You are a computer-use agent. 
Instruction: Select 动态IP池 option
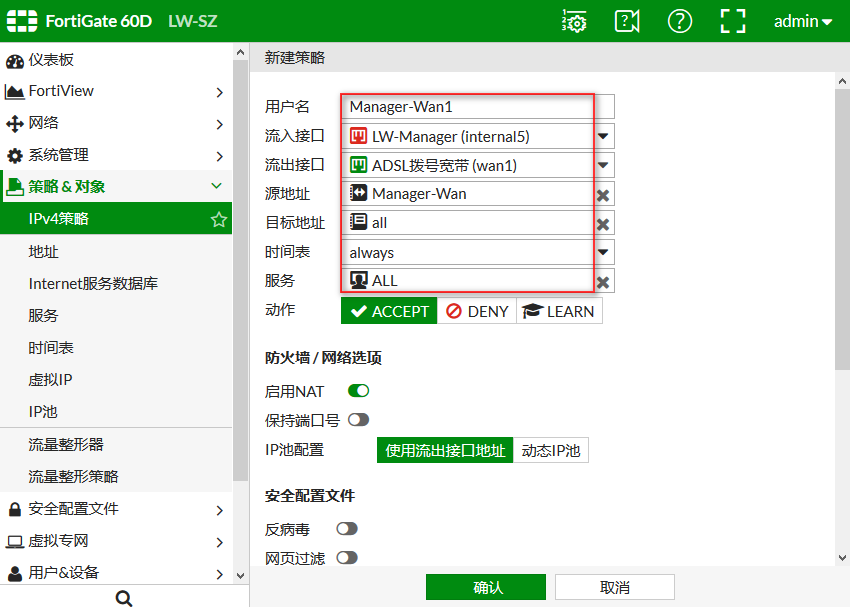coord(551,450)
